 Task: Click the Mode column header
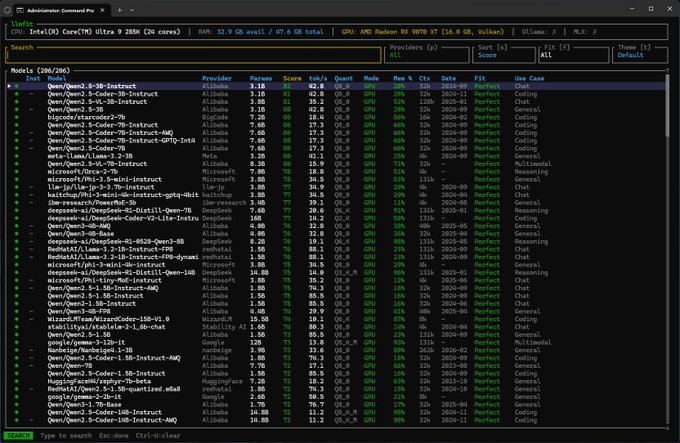tap(371, 78)
